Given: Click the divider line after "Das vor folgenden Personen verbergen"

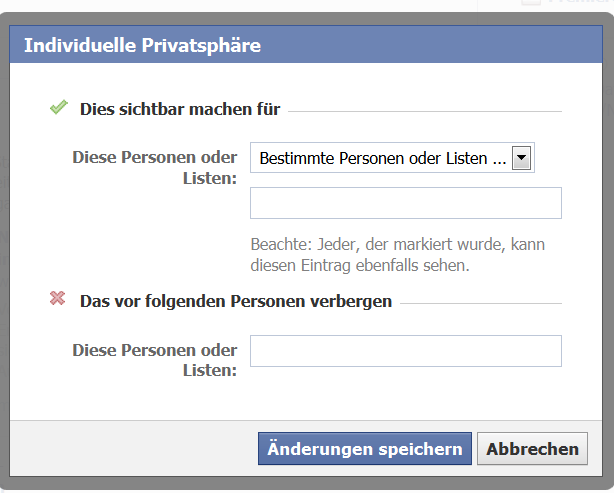Looking at the screenshot, I should [x=480, y=303].
